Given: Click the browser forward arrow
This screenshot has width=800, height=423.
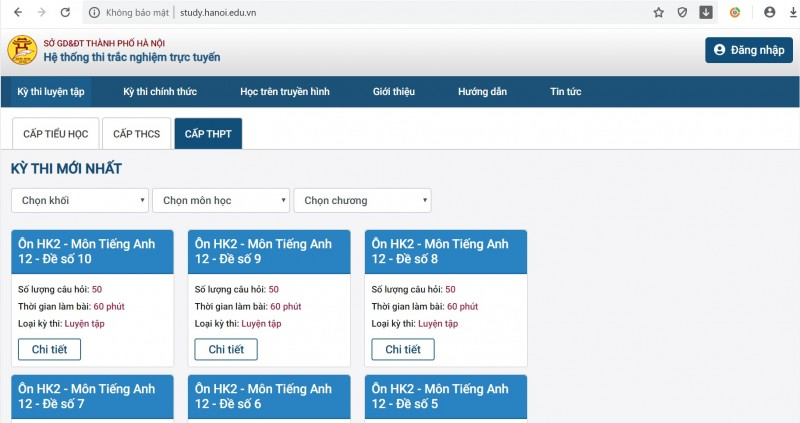Looking at the screenshot, I should pos(41,13).
